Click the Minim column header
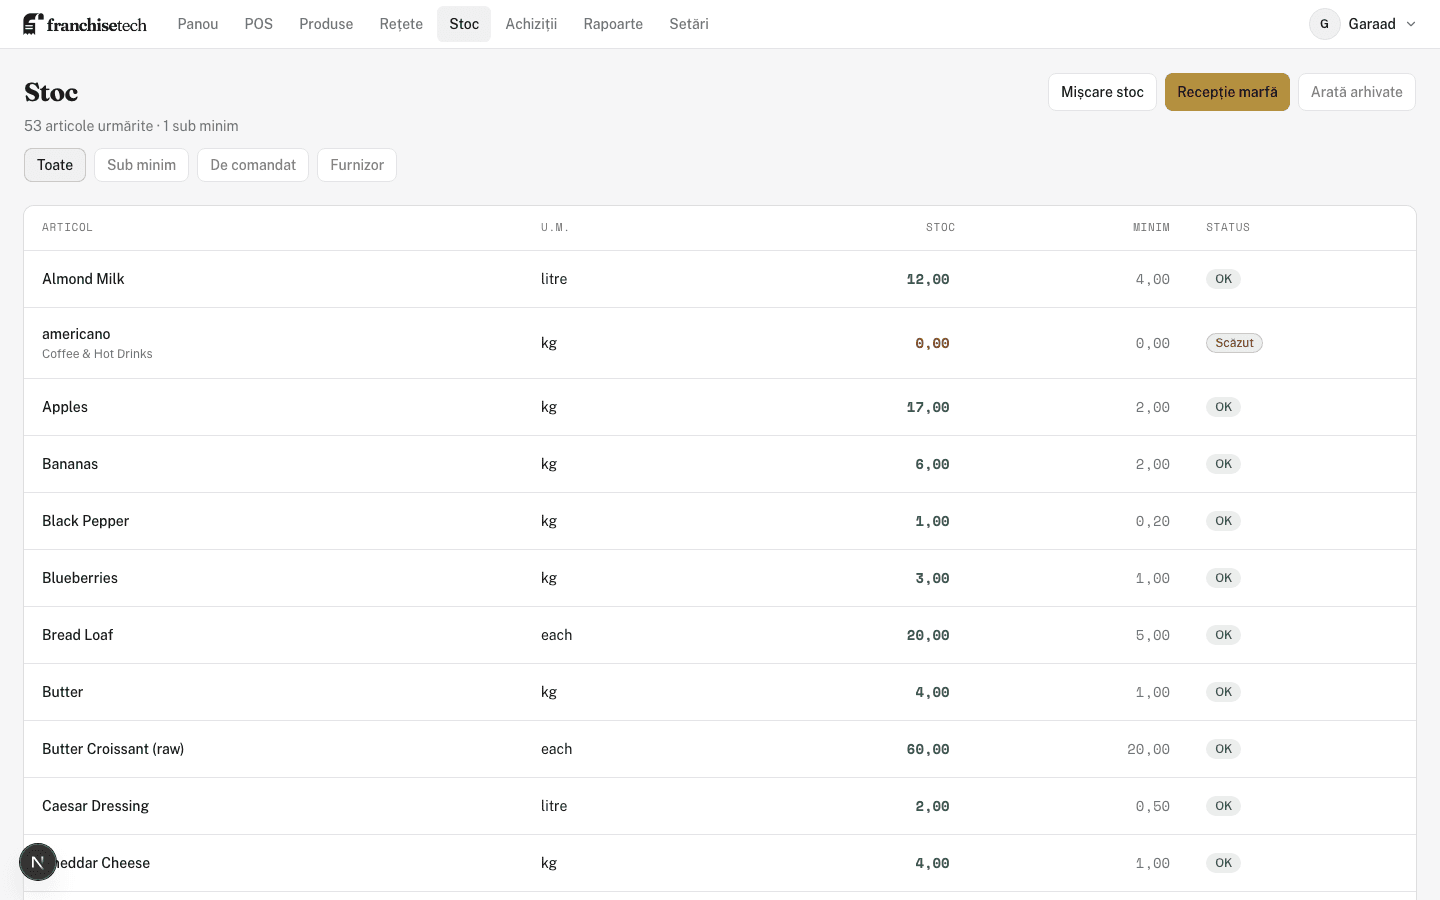The height and width of the screenshot is (900, 1440). [x=1151, y=228]
